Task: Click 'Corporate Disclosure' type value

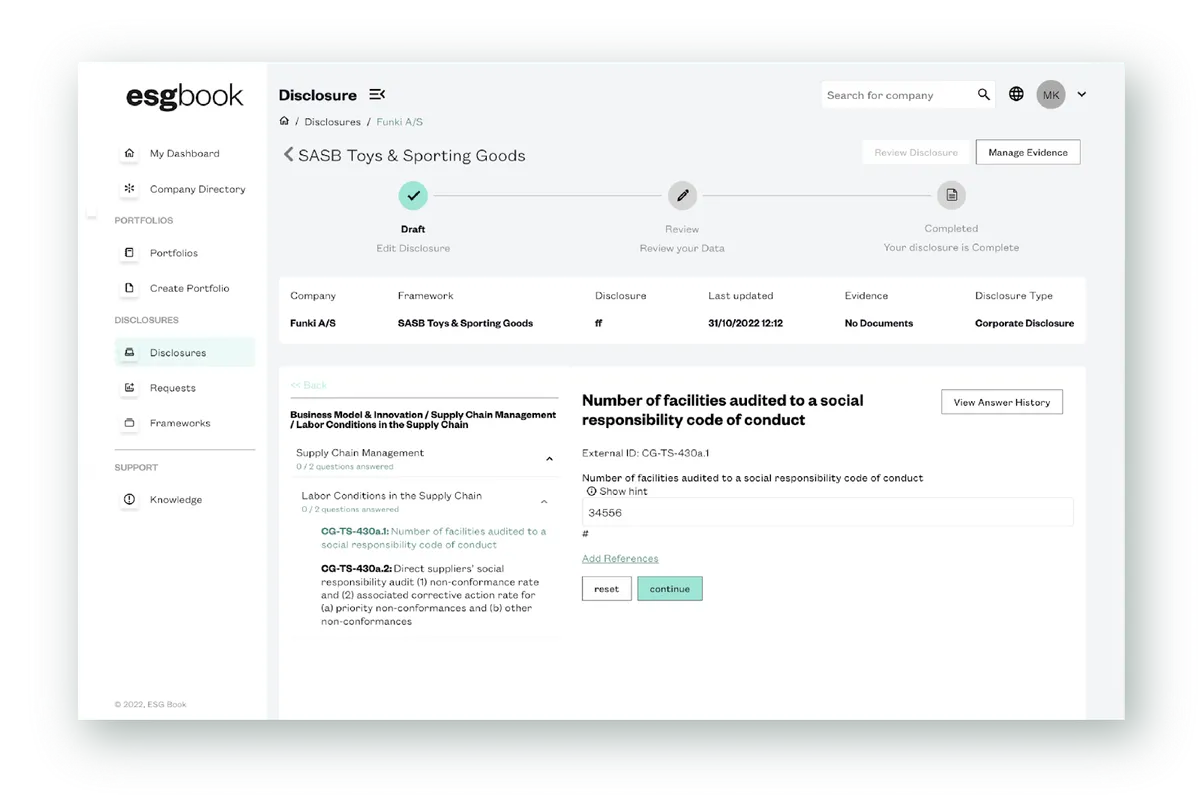Action: pos(1025,323)
